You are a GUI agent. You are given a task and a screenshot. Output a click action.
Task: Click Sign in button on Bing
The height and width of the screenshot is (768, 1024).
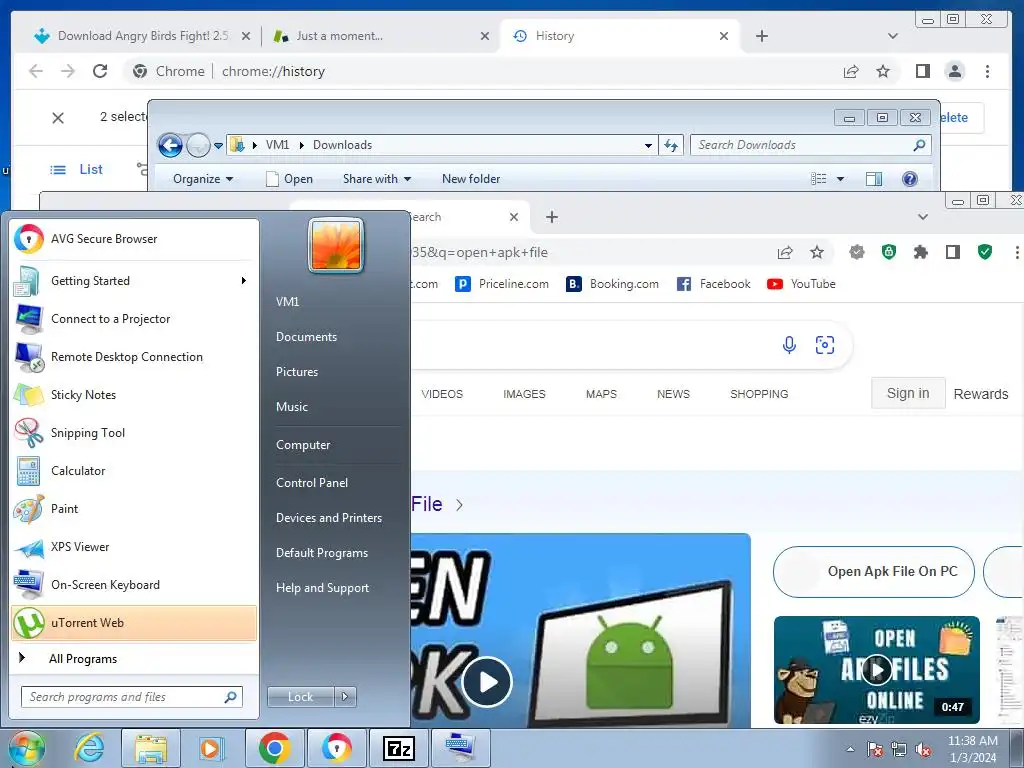pos(908,393)
